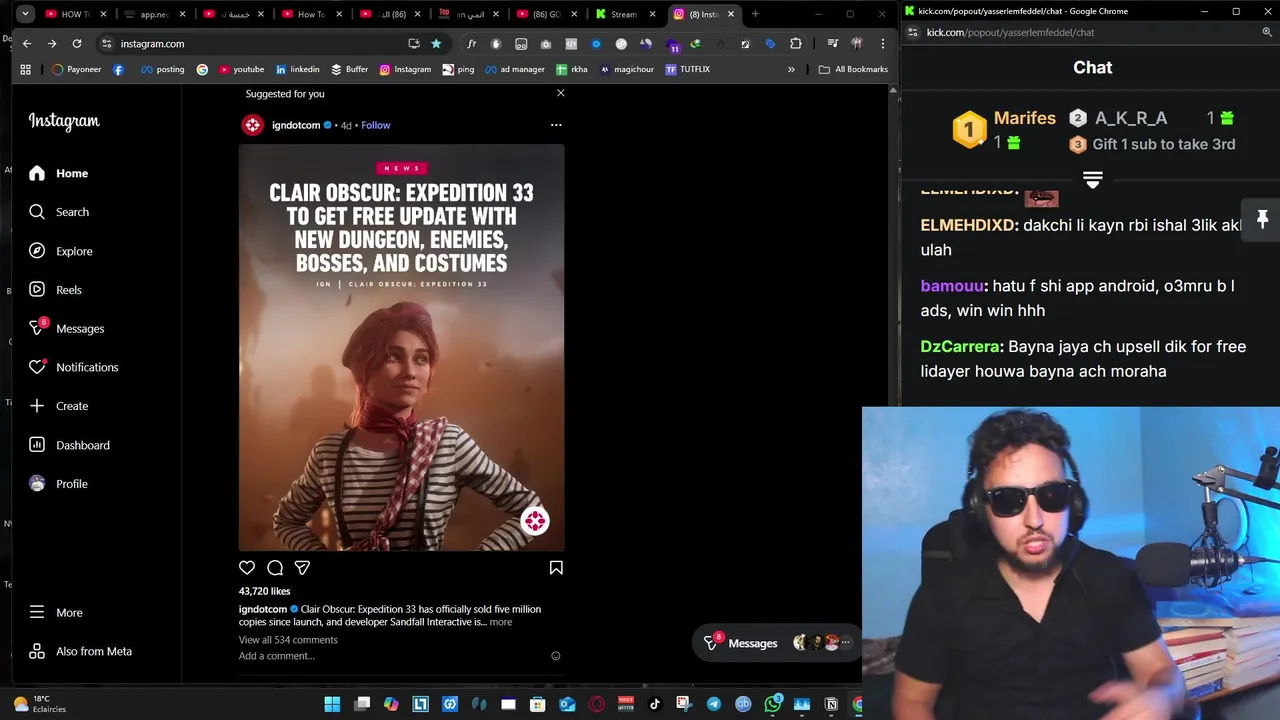Switch to first HOW TO YouTube tab
This screenshot has height=720, width=1280.
[x=74, y=14]
